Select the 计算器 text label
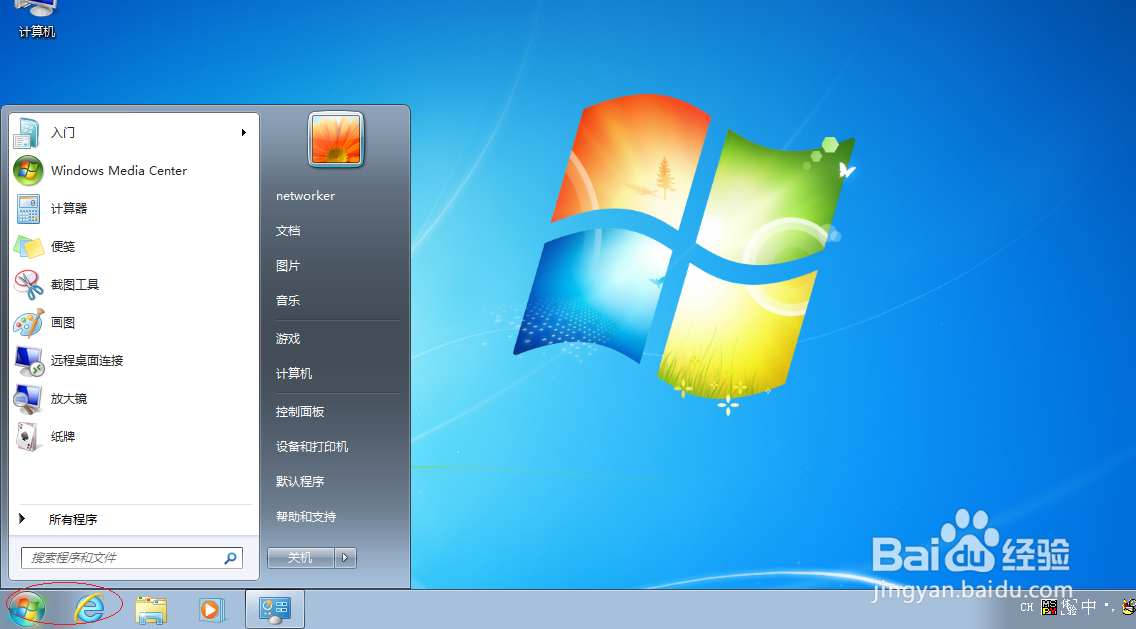The height and width of the screenshot is (629, 1136). point(69,209)
